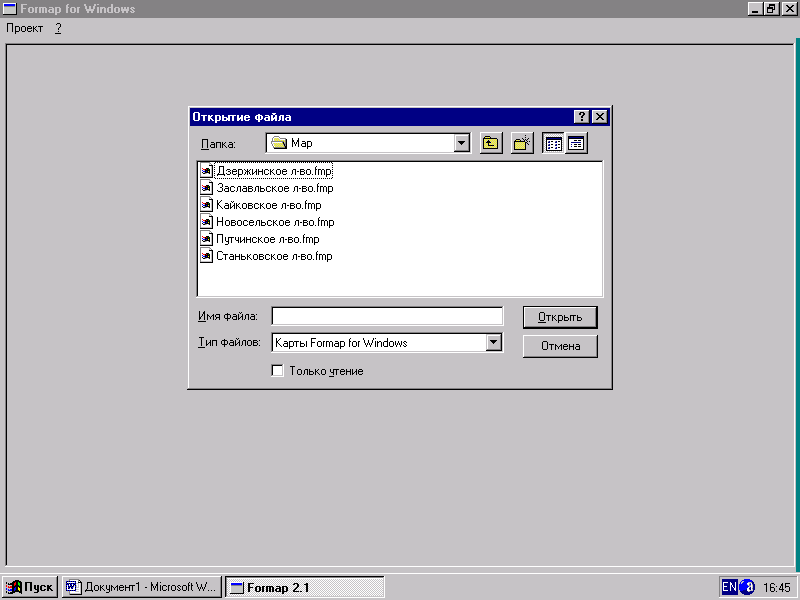Select file name Станьковское л-во.fmp
This screenshot has height=600, width=800.
click(274, 256)
